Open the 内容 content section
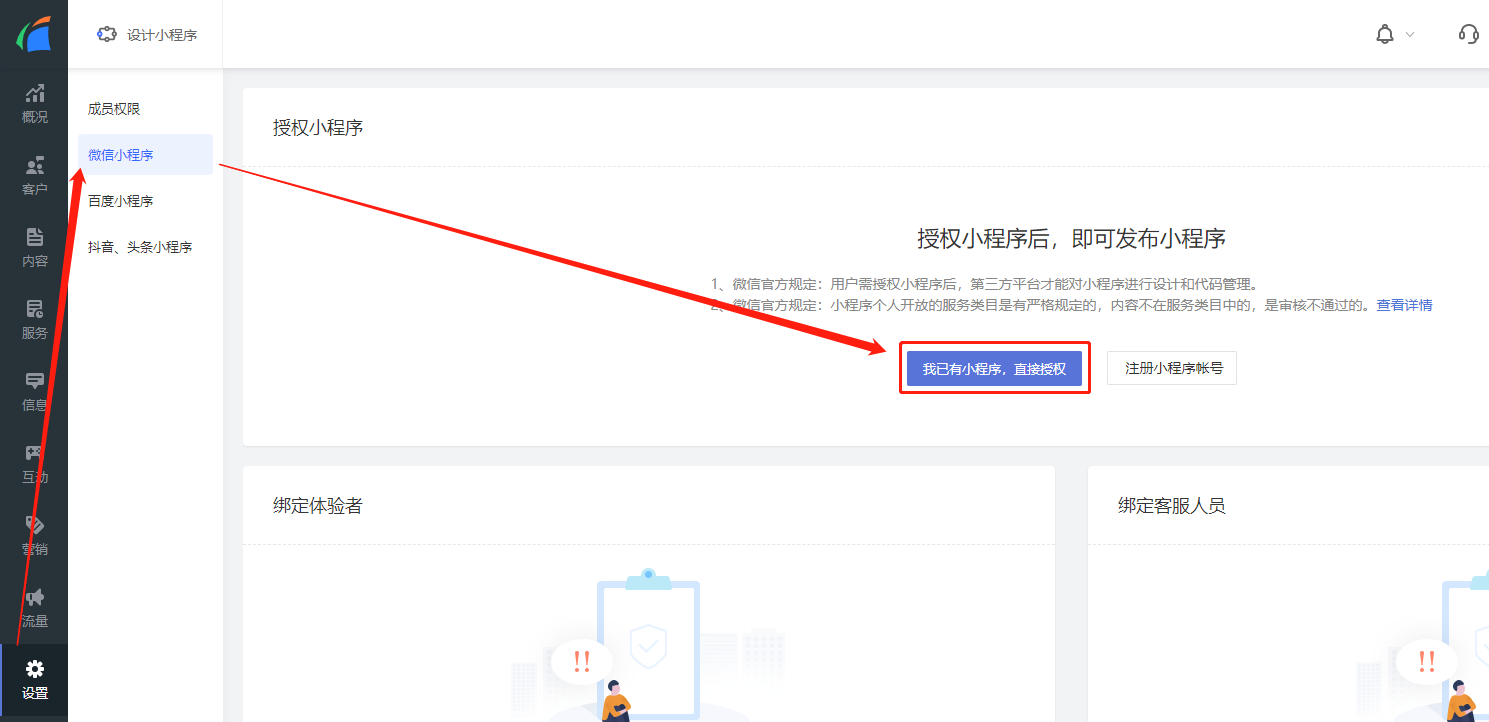 coord(34,248)
